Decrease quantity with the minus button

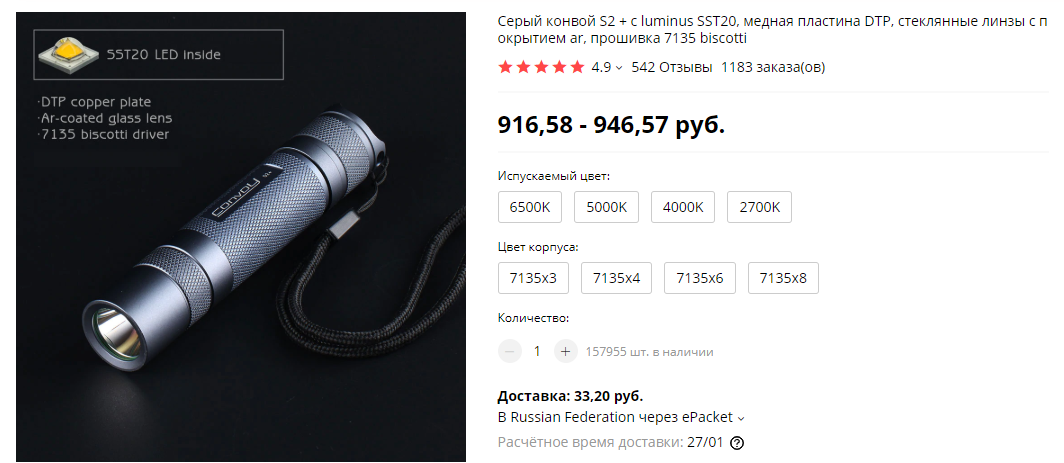pyautogui.click(x=510, y=351)
